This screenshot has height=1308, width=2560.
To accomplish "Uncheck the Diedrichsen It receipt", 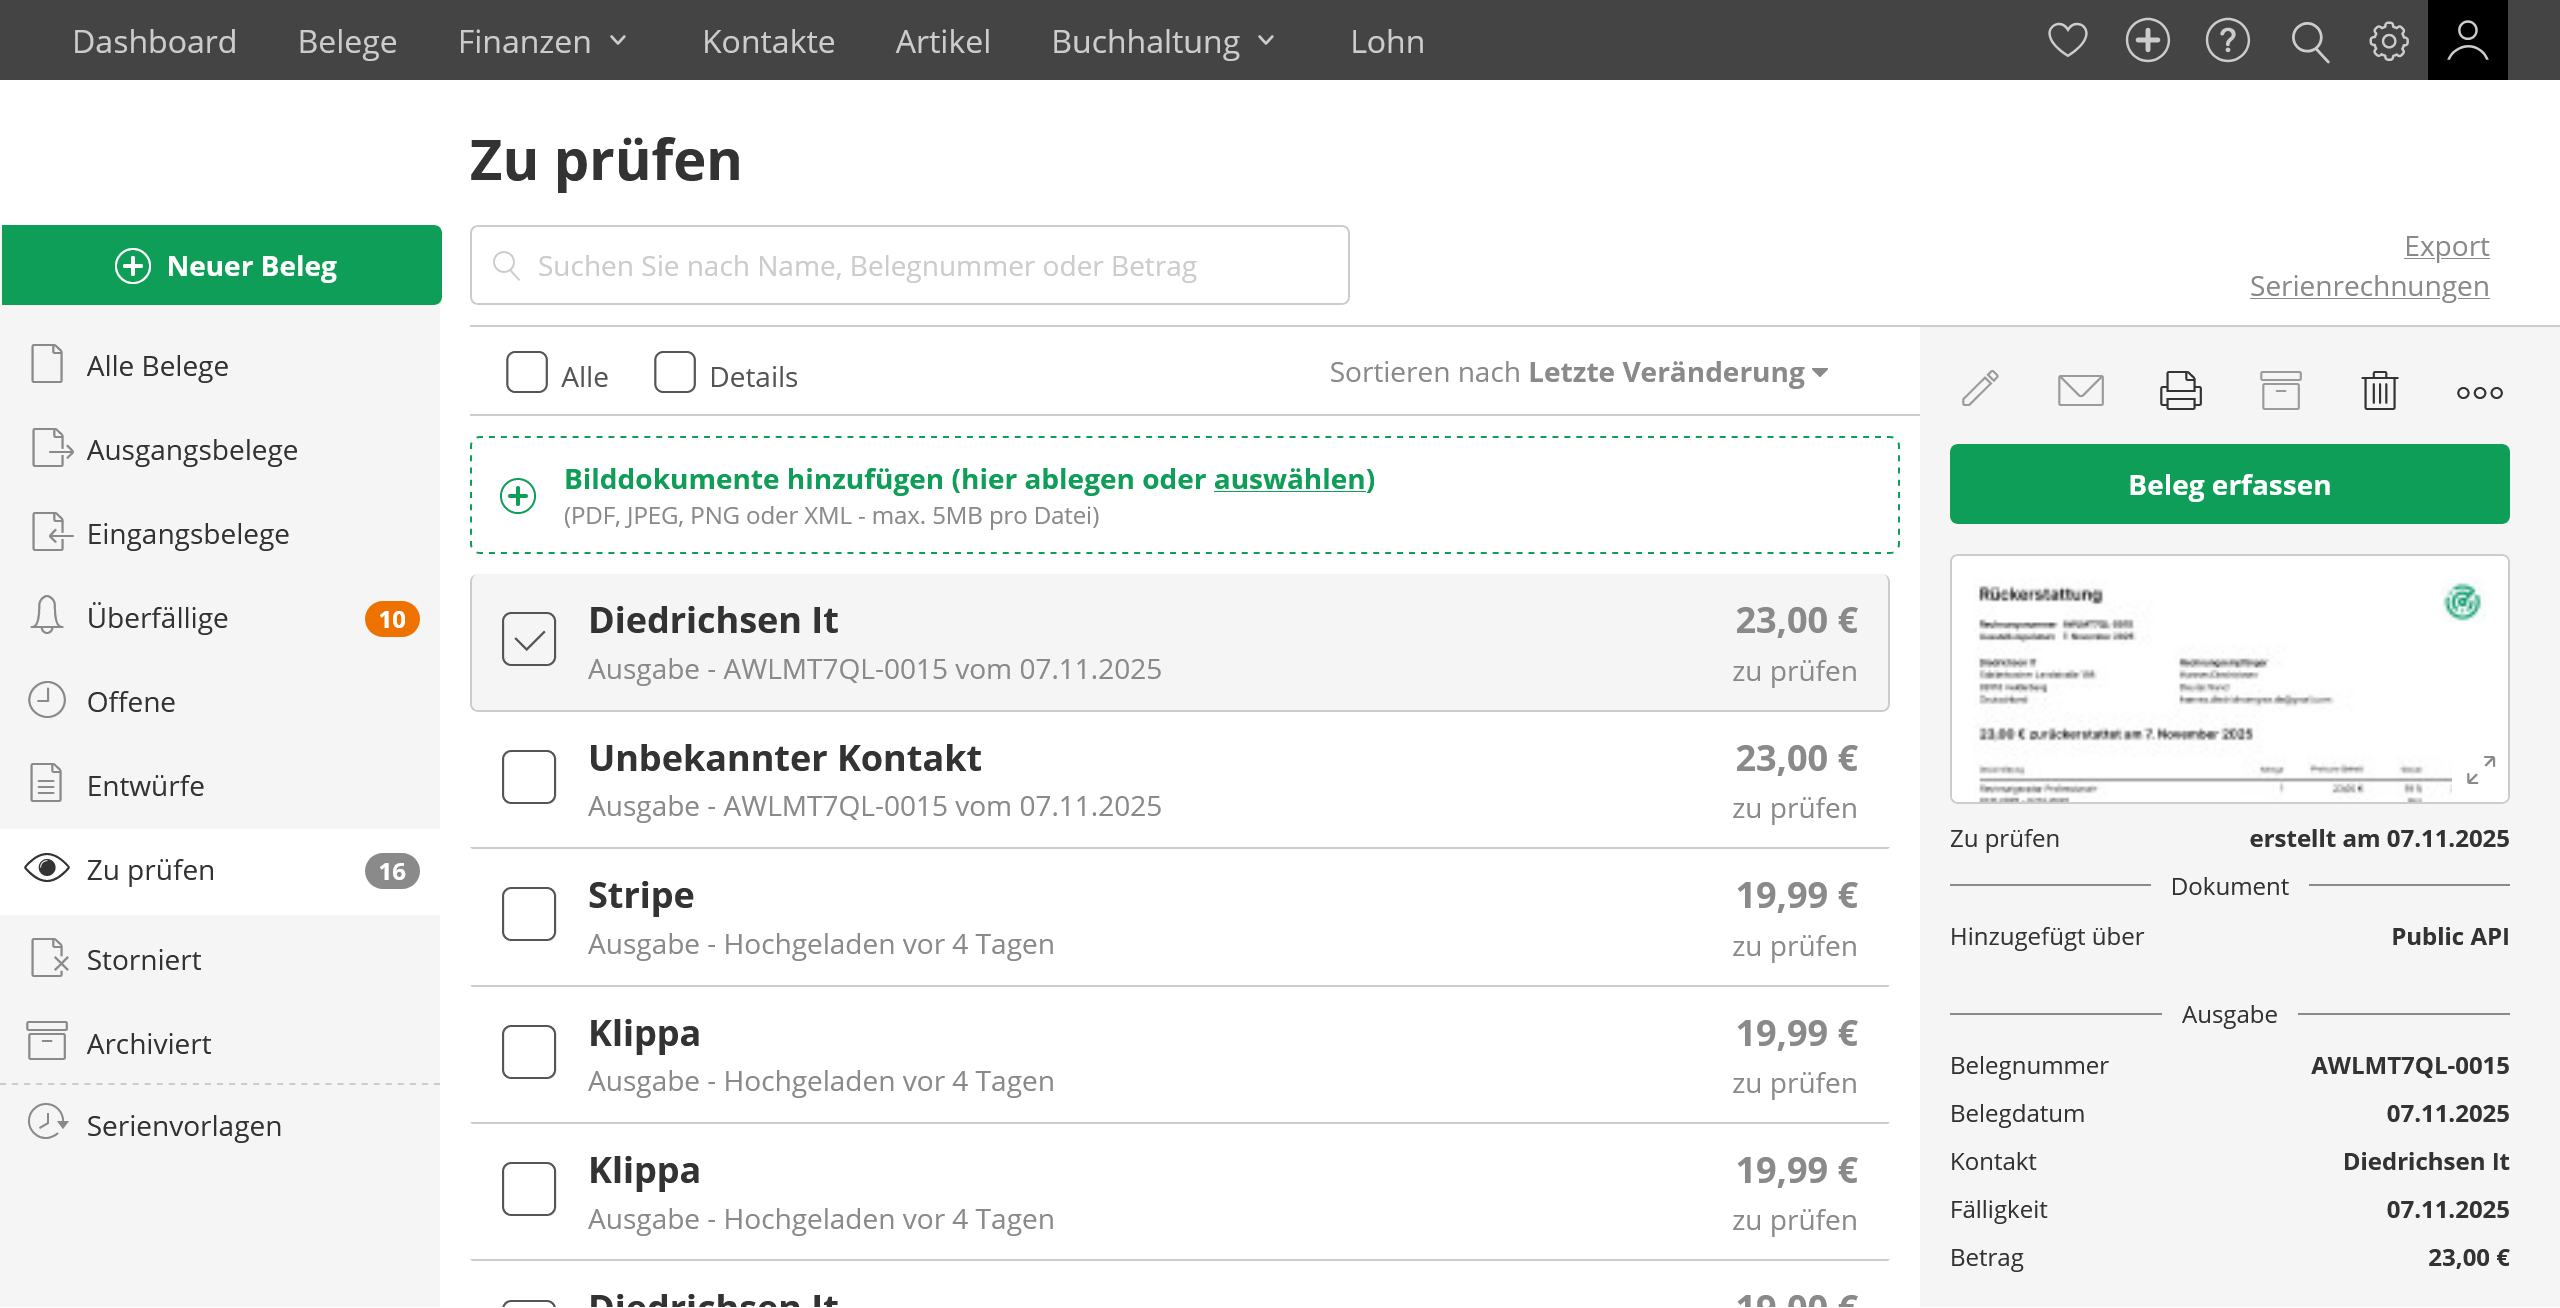I will (529, 640).
